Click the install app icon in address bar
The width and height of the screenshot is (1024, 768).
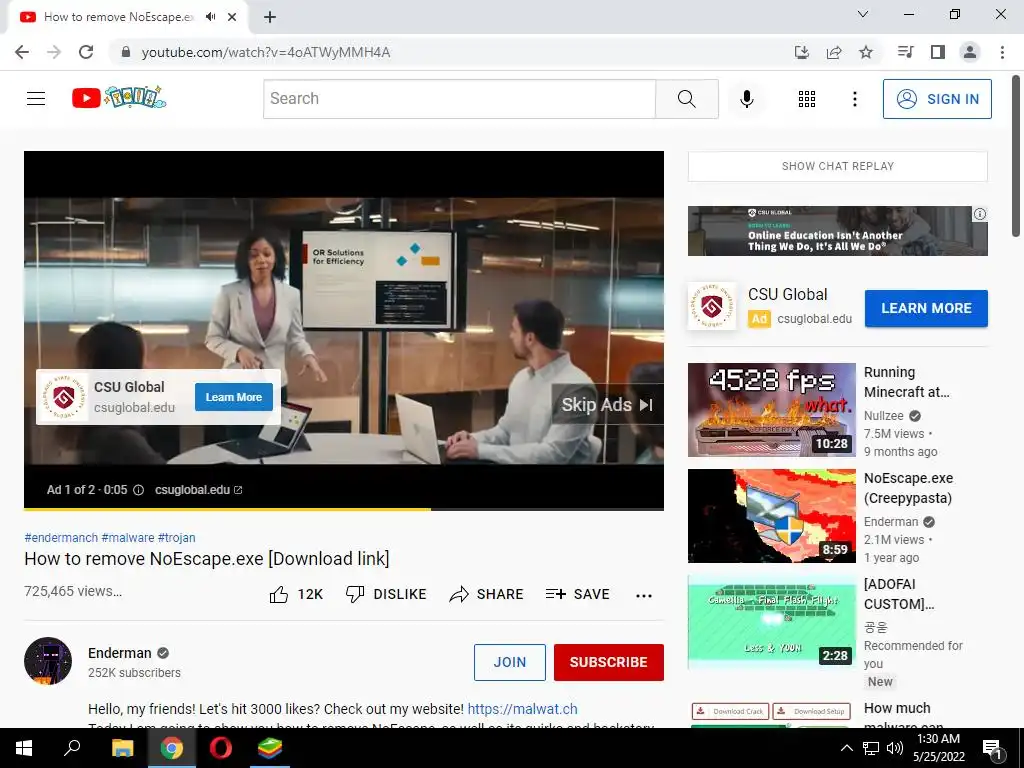click(x=801, y=52)
